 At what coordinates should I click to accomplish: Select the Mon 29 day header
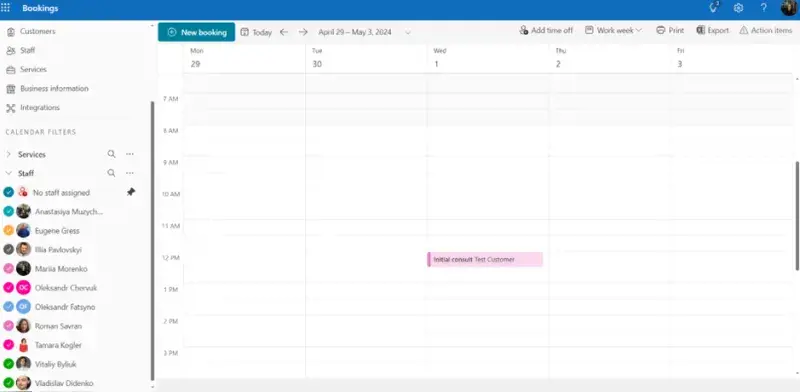coord(244,58)
